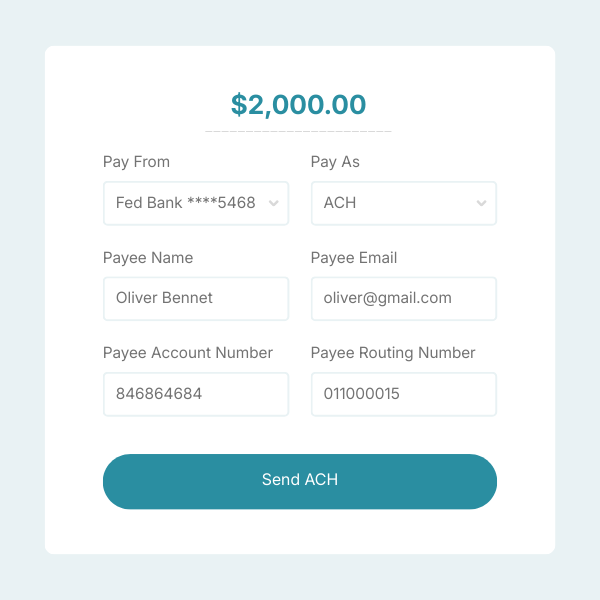Focus the Oliver Bennet name field
This screenshot has width=600, height=600.
click(196, 298)
